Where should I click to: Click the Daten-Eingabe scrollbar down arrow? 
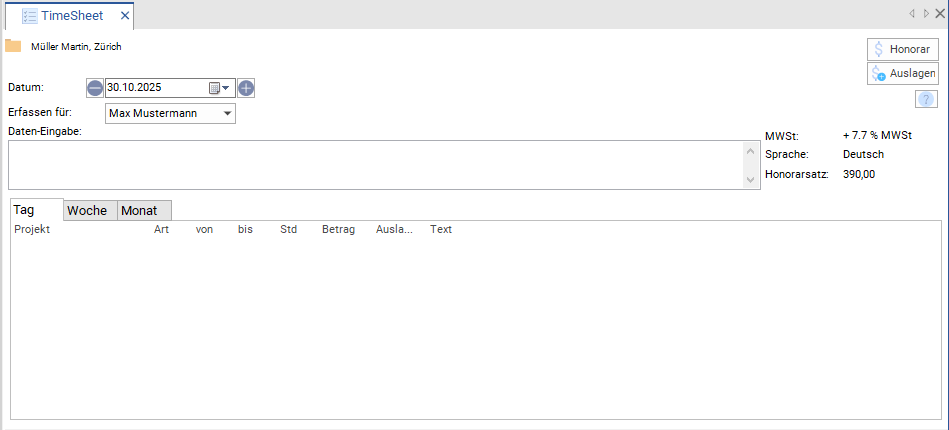click(x=750, y=180)
